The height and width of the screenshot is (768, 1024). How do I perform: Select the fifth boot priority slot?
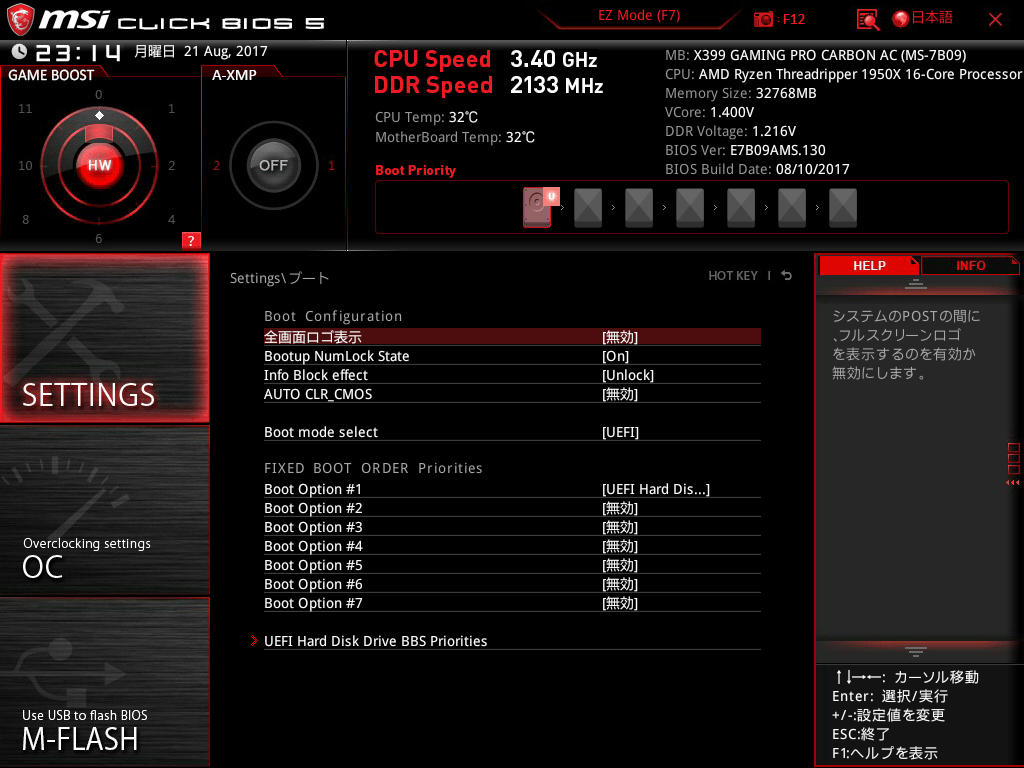pos(741,208)
